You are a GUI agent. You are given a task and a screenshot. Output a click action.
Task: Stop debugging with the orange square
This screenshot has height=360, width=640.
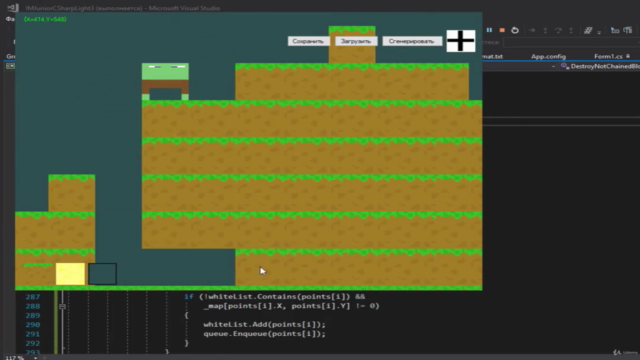502,30
